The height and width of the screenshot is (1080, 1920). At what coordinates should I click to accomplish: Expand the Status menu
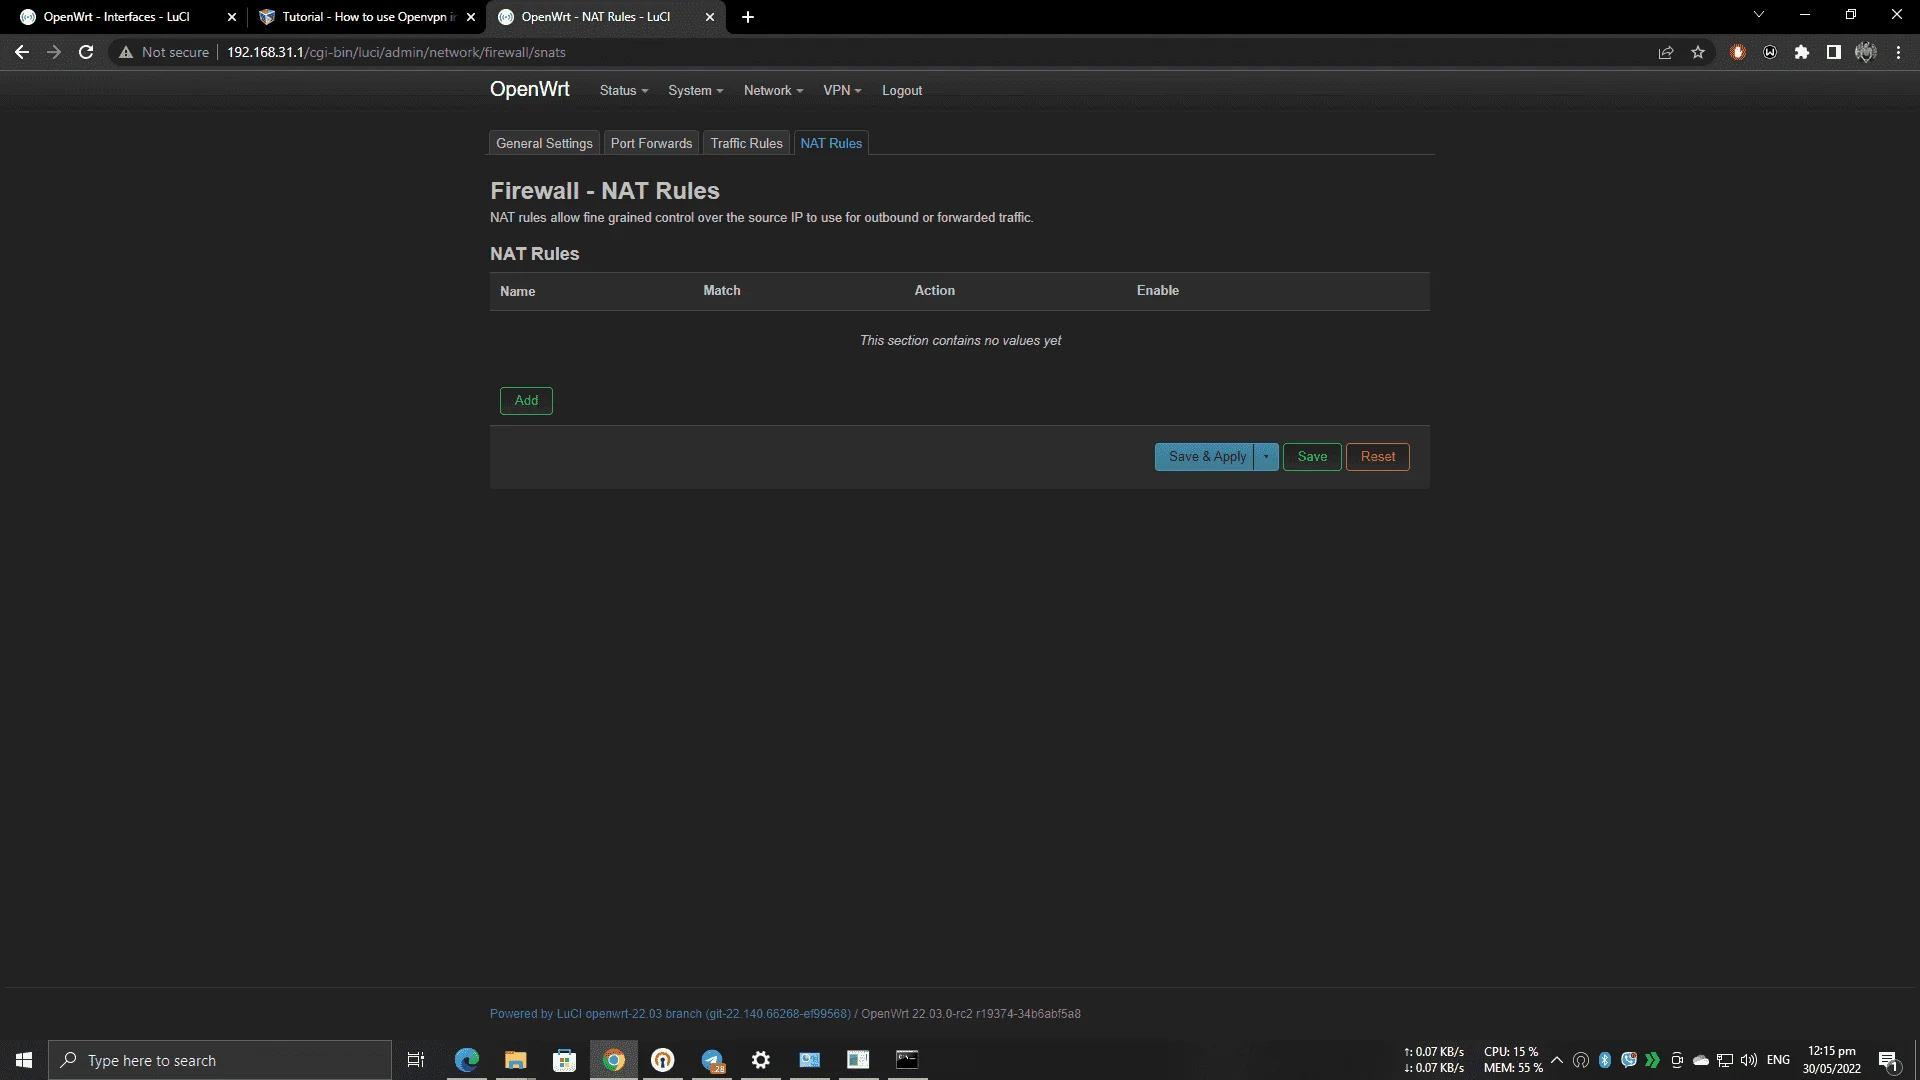tap(624, 90)
